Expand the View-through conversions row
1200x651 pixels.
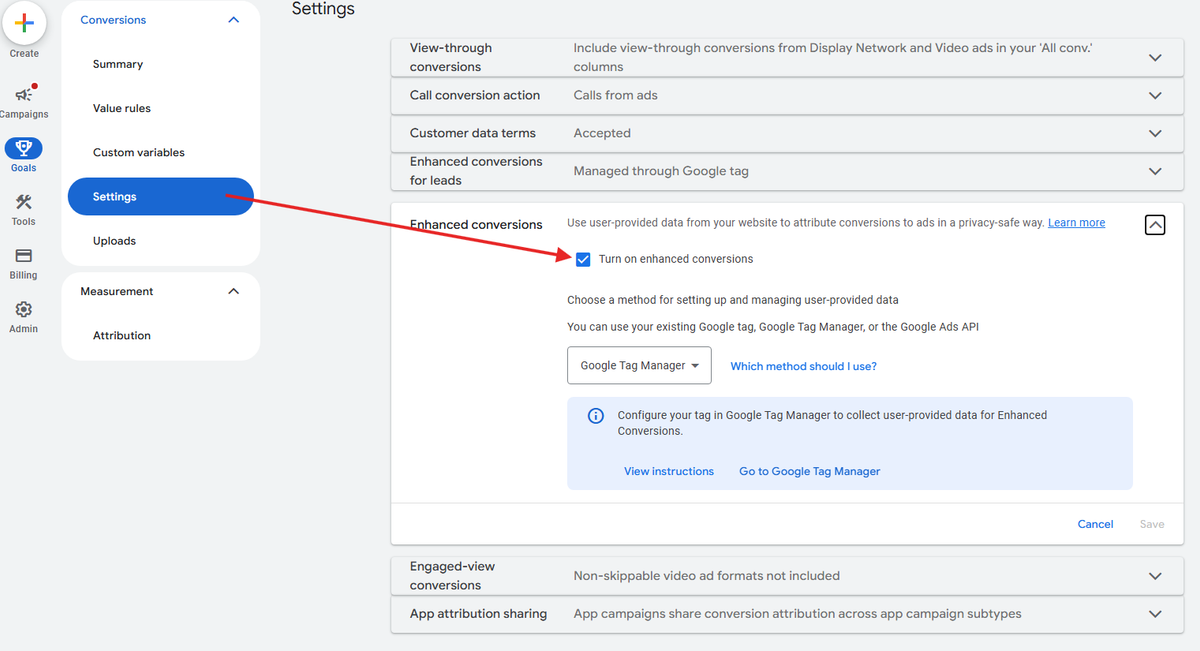click(x=1155, y=57)
